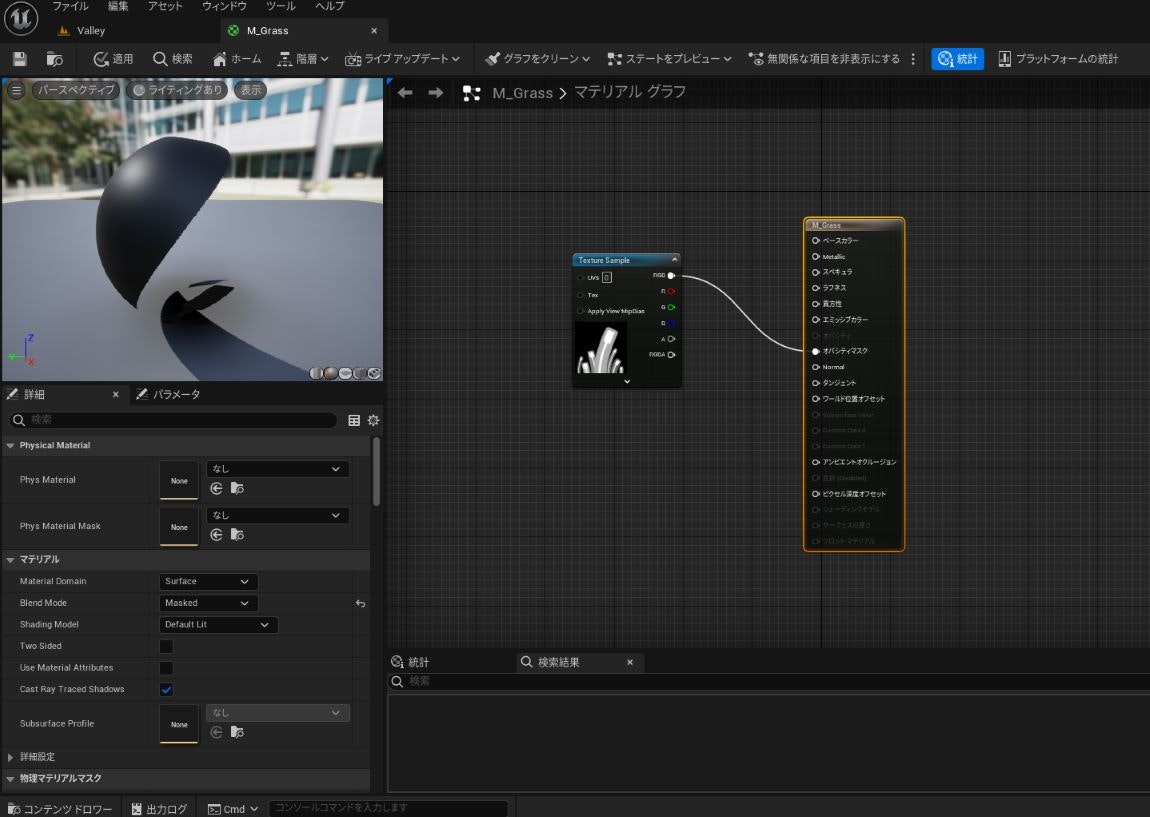Enable the Two Sided checkbox

click(x=167, y=646)
